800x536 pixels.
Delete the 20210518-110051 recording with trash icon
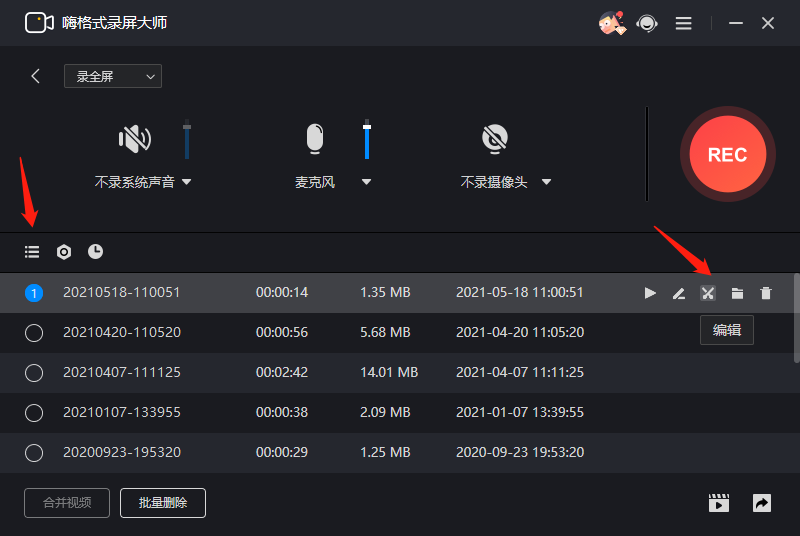(766, 293)
